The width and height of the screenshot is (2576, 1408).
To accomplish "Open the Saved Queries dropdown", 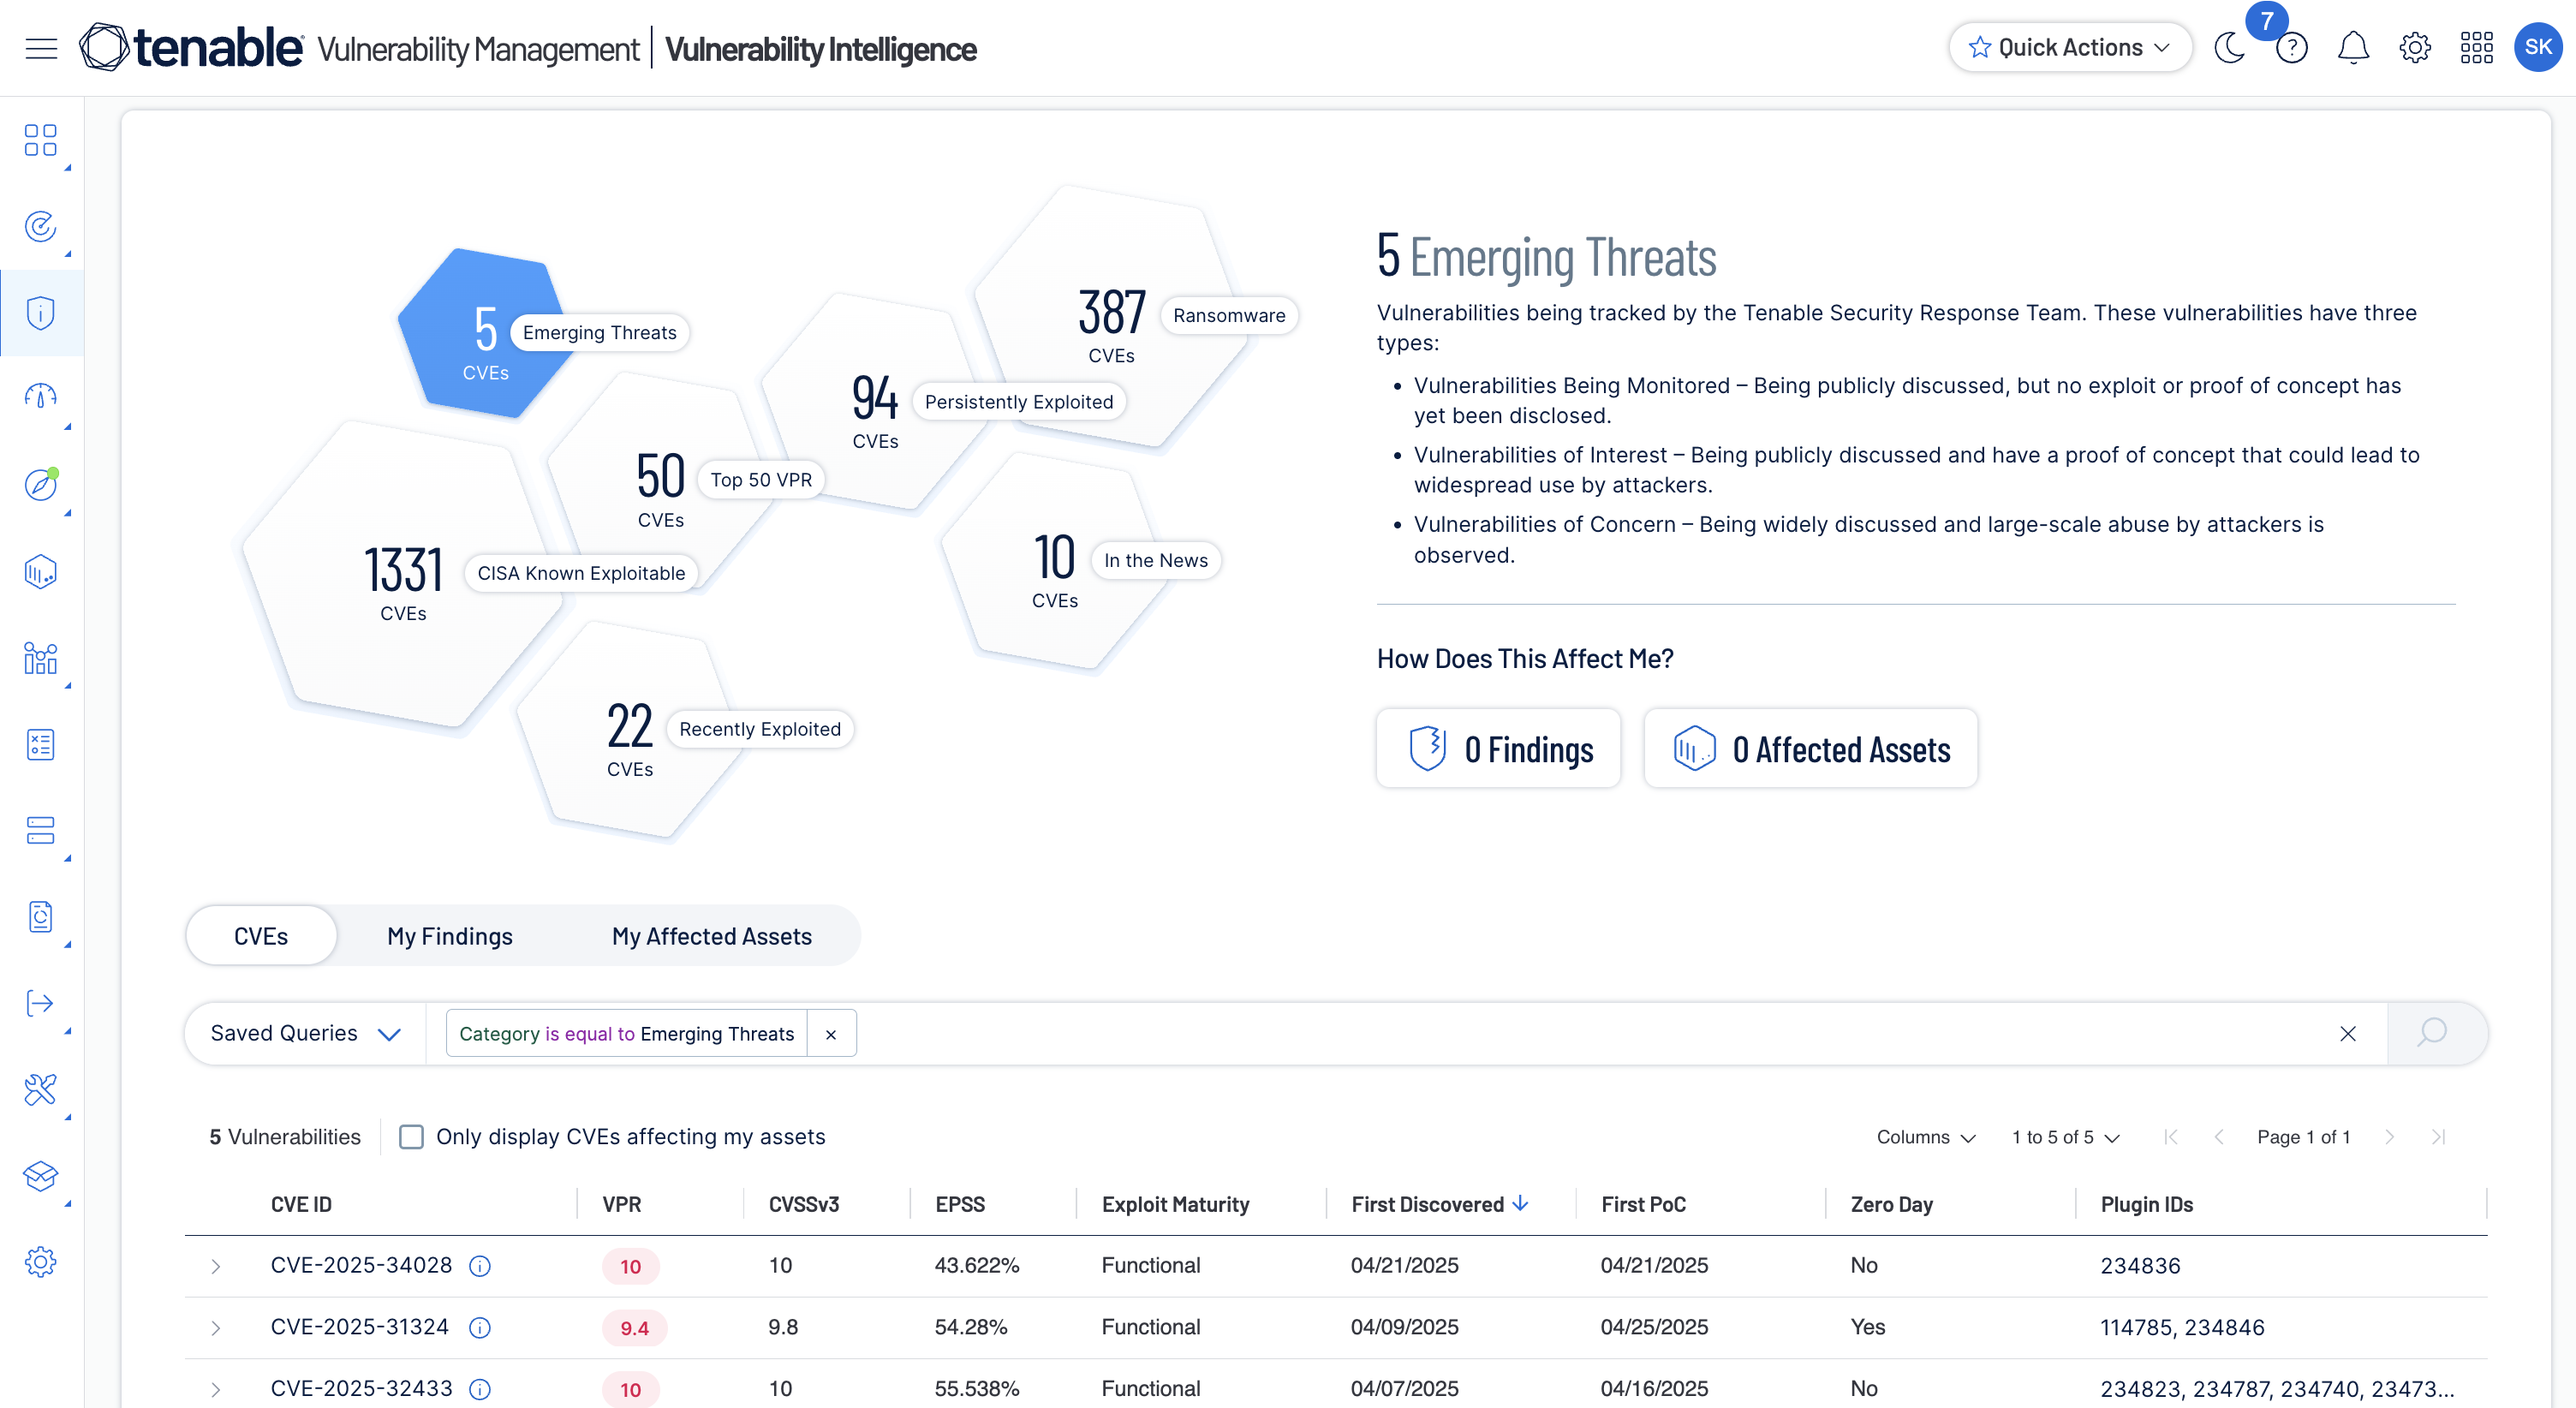I will 305,1033.
